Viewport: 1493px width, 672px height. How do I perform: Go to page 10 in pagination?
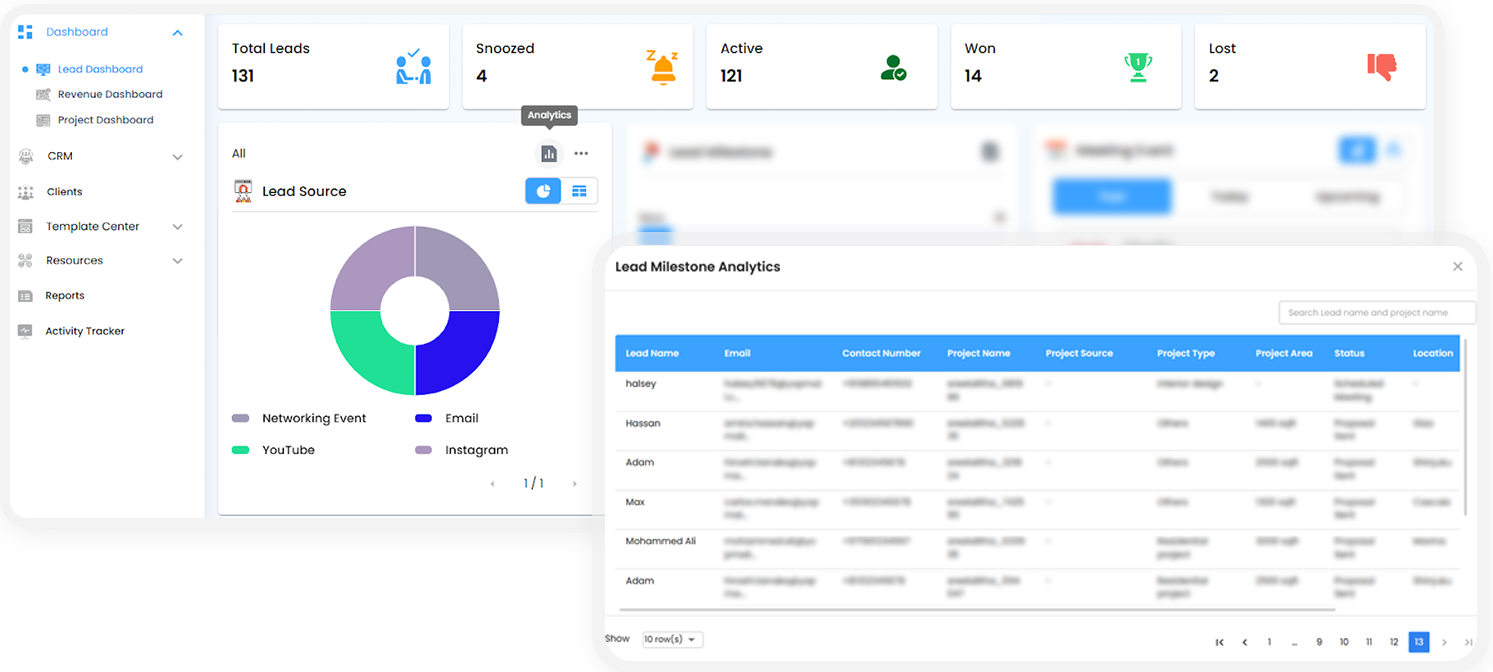[1344, 642]
